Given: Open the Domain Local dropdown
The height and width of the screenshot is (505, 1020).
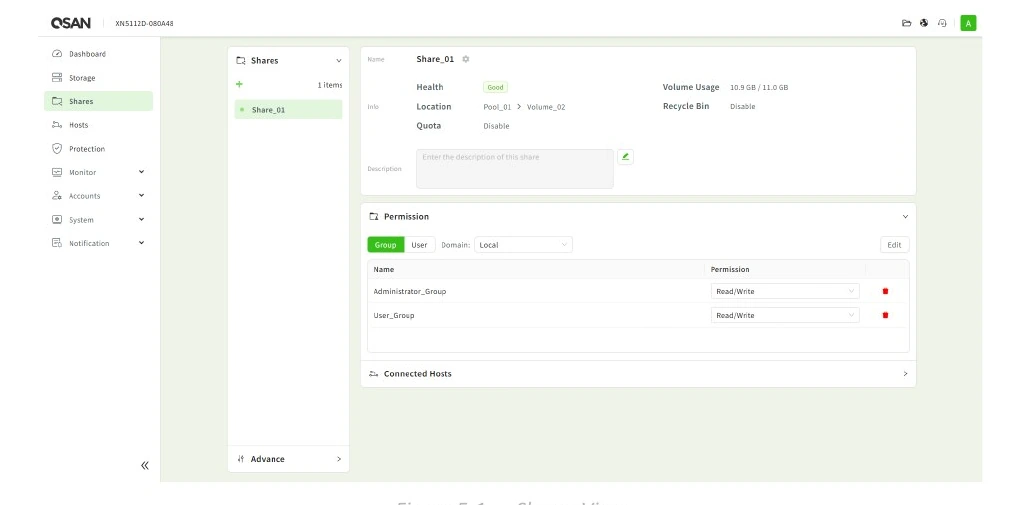Looking at the screenshot, I should (523, 245).
